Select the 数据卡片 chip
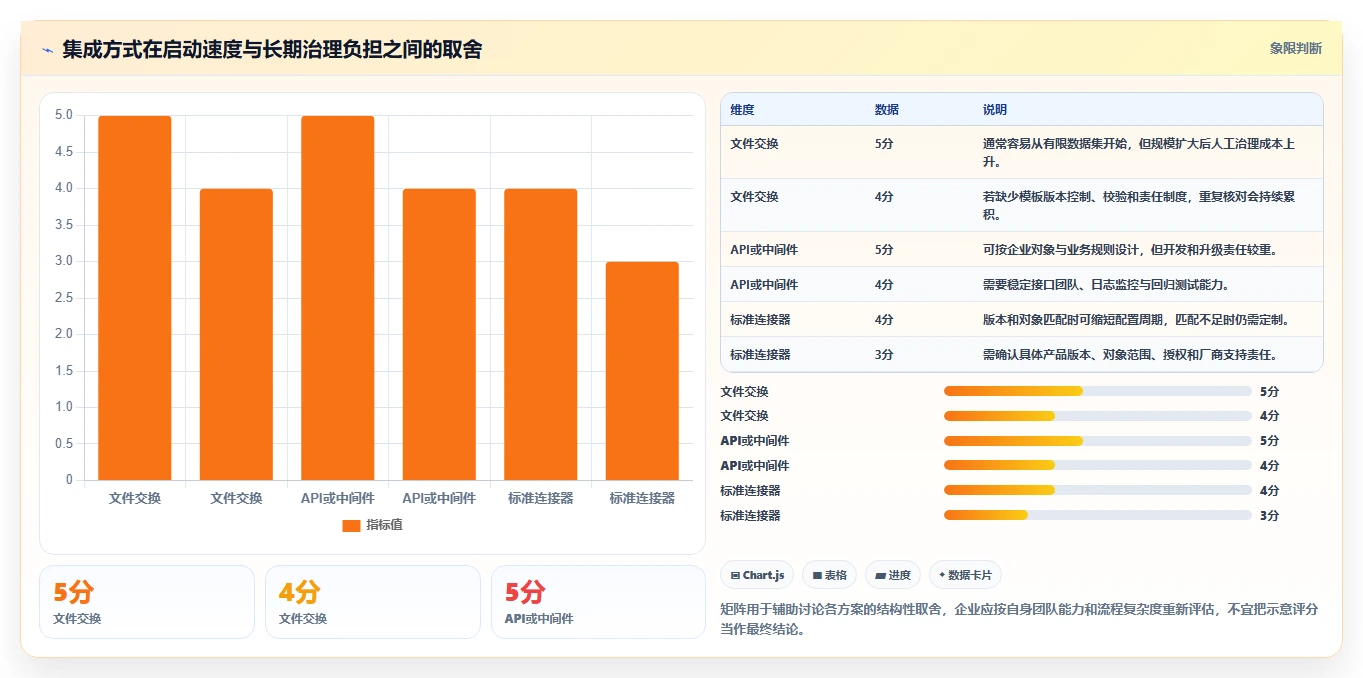Viewport: 1363px width, 678px height. coord(965,575)
